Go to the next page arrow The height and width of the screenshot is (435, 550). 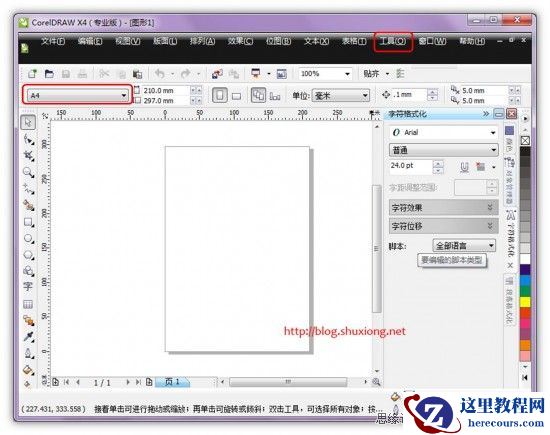(x=128, y=382)
